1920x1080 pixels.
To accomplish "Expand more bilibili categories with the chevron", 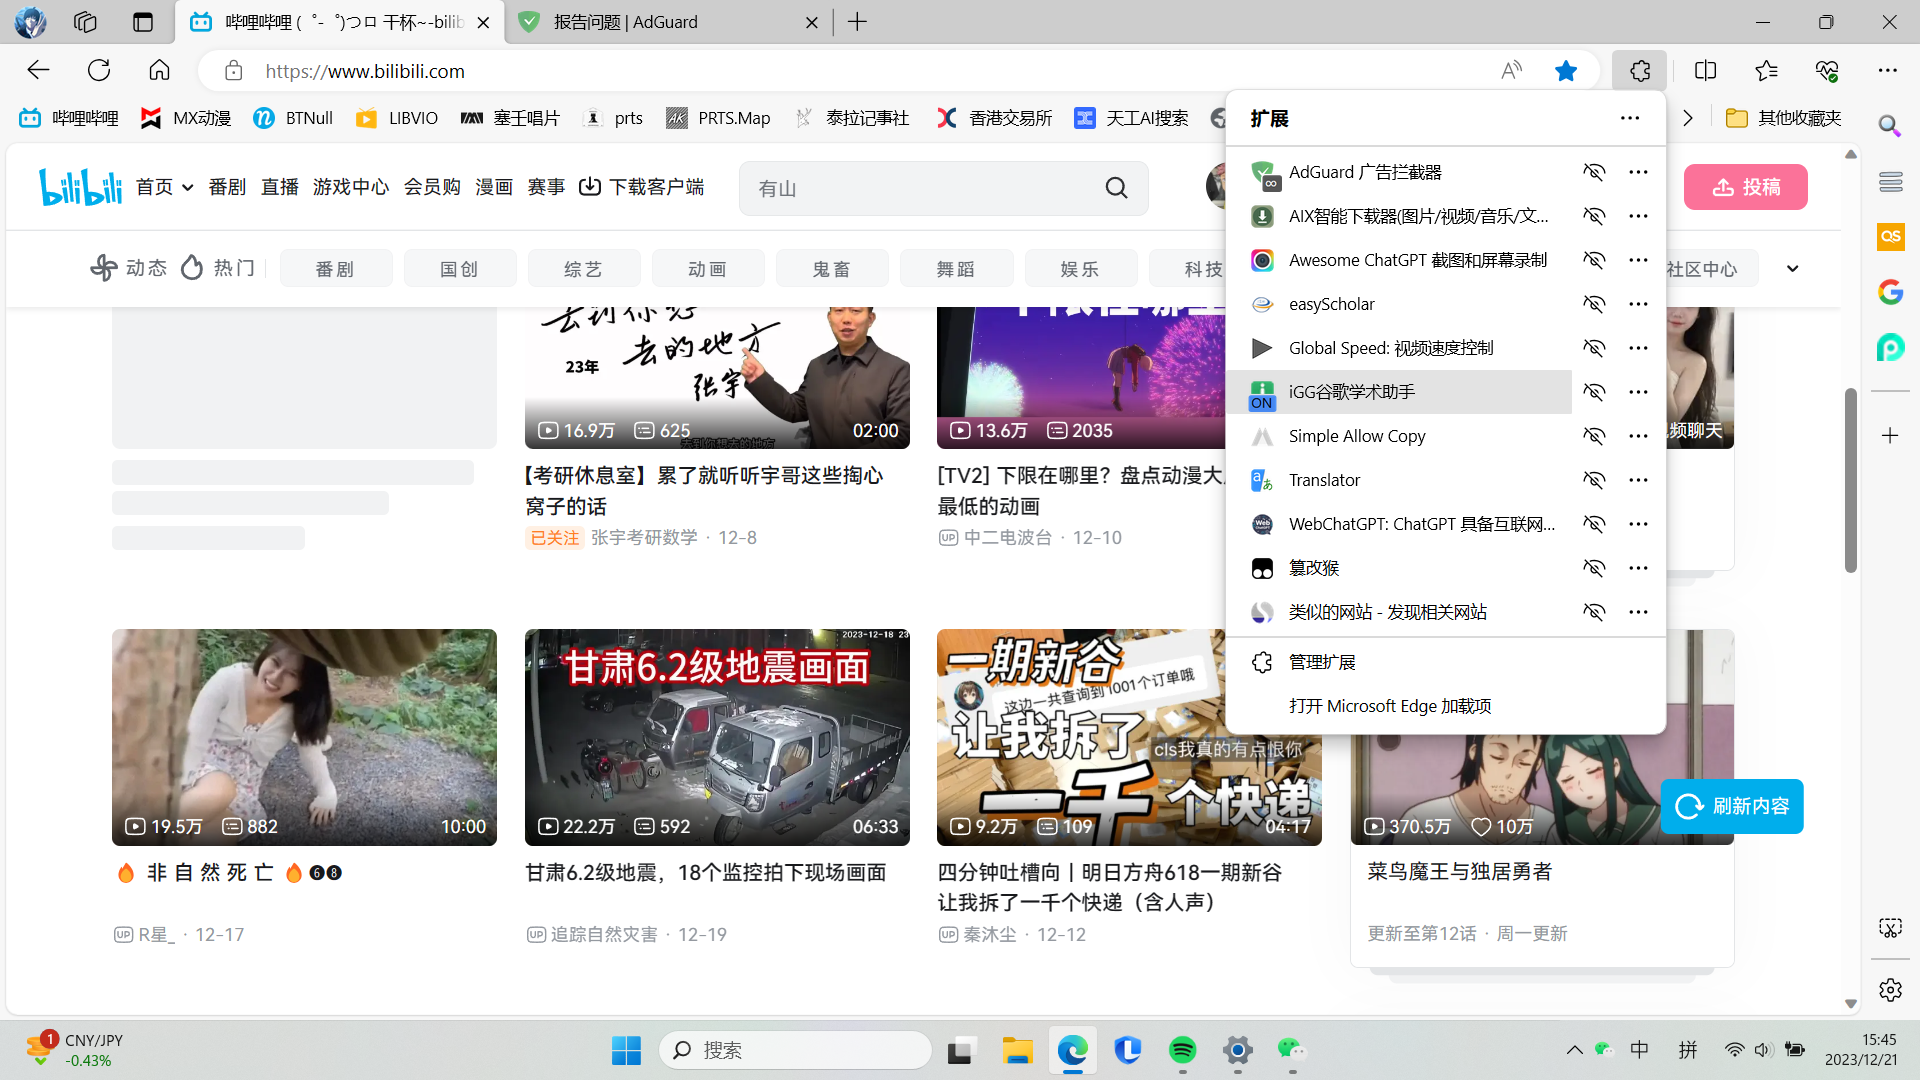I will pos(1793,268).
